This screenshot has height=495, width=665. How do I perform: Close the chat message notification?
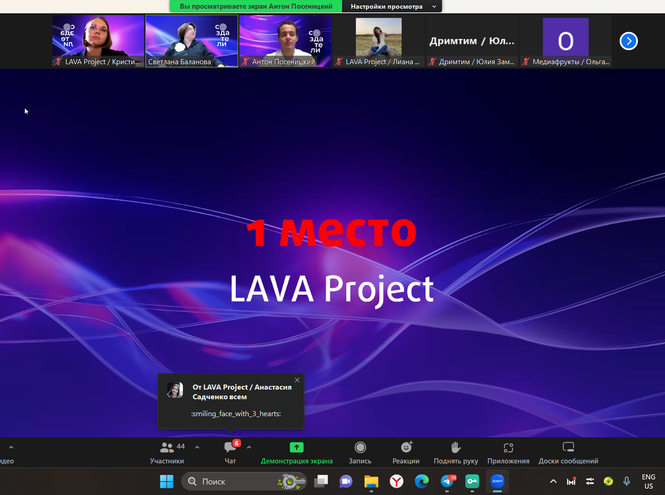coord(297,380)
